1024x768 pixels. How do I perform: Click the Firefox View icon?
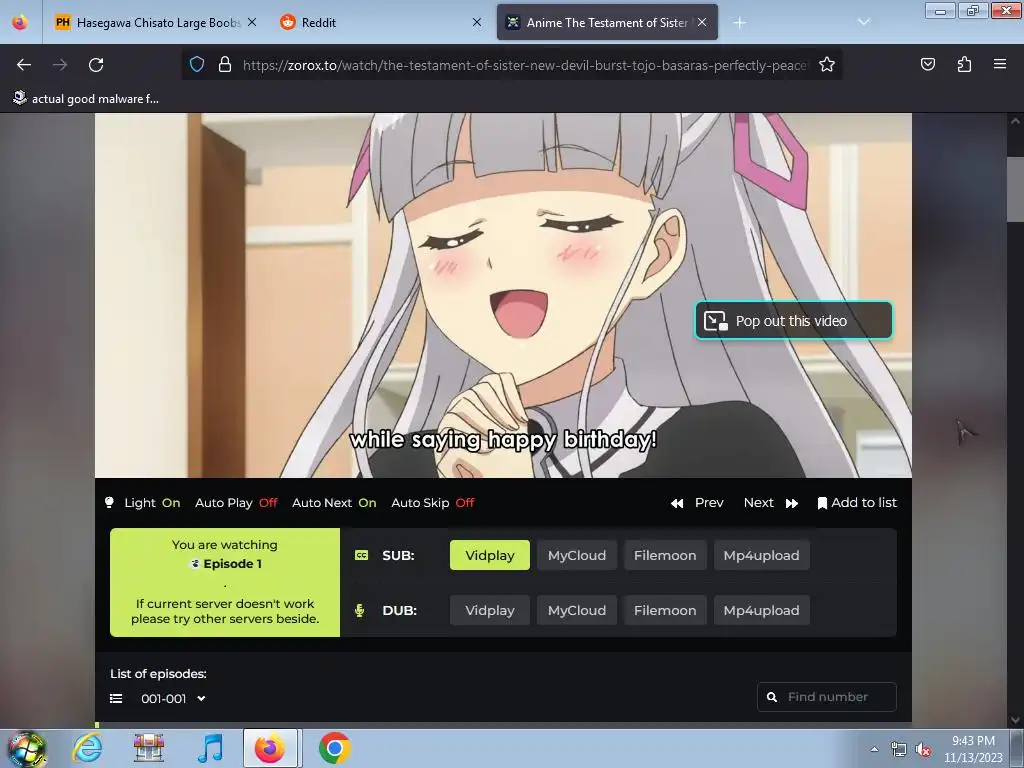[x=20, y=22]
